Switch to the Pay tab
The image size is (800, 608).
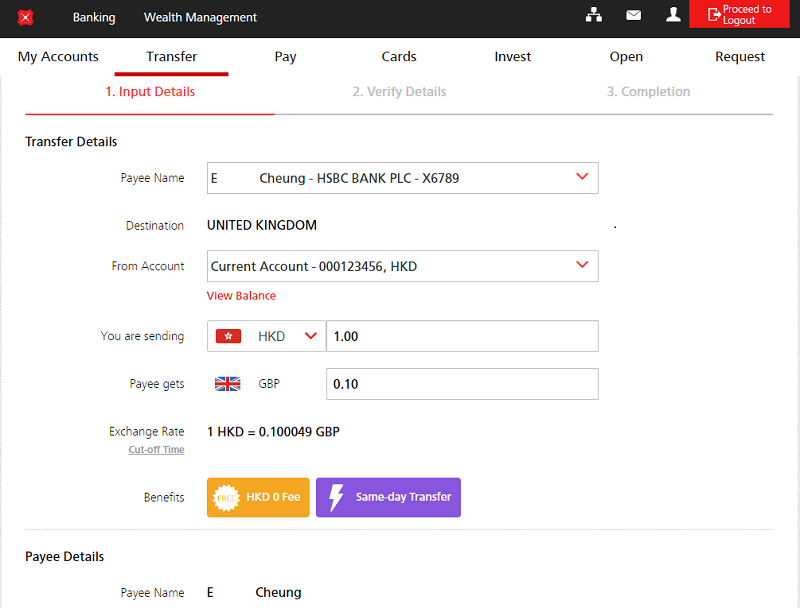pyautogui.click(x=285, y=57)
